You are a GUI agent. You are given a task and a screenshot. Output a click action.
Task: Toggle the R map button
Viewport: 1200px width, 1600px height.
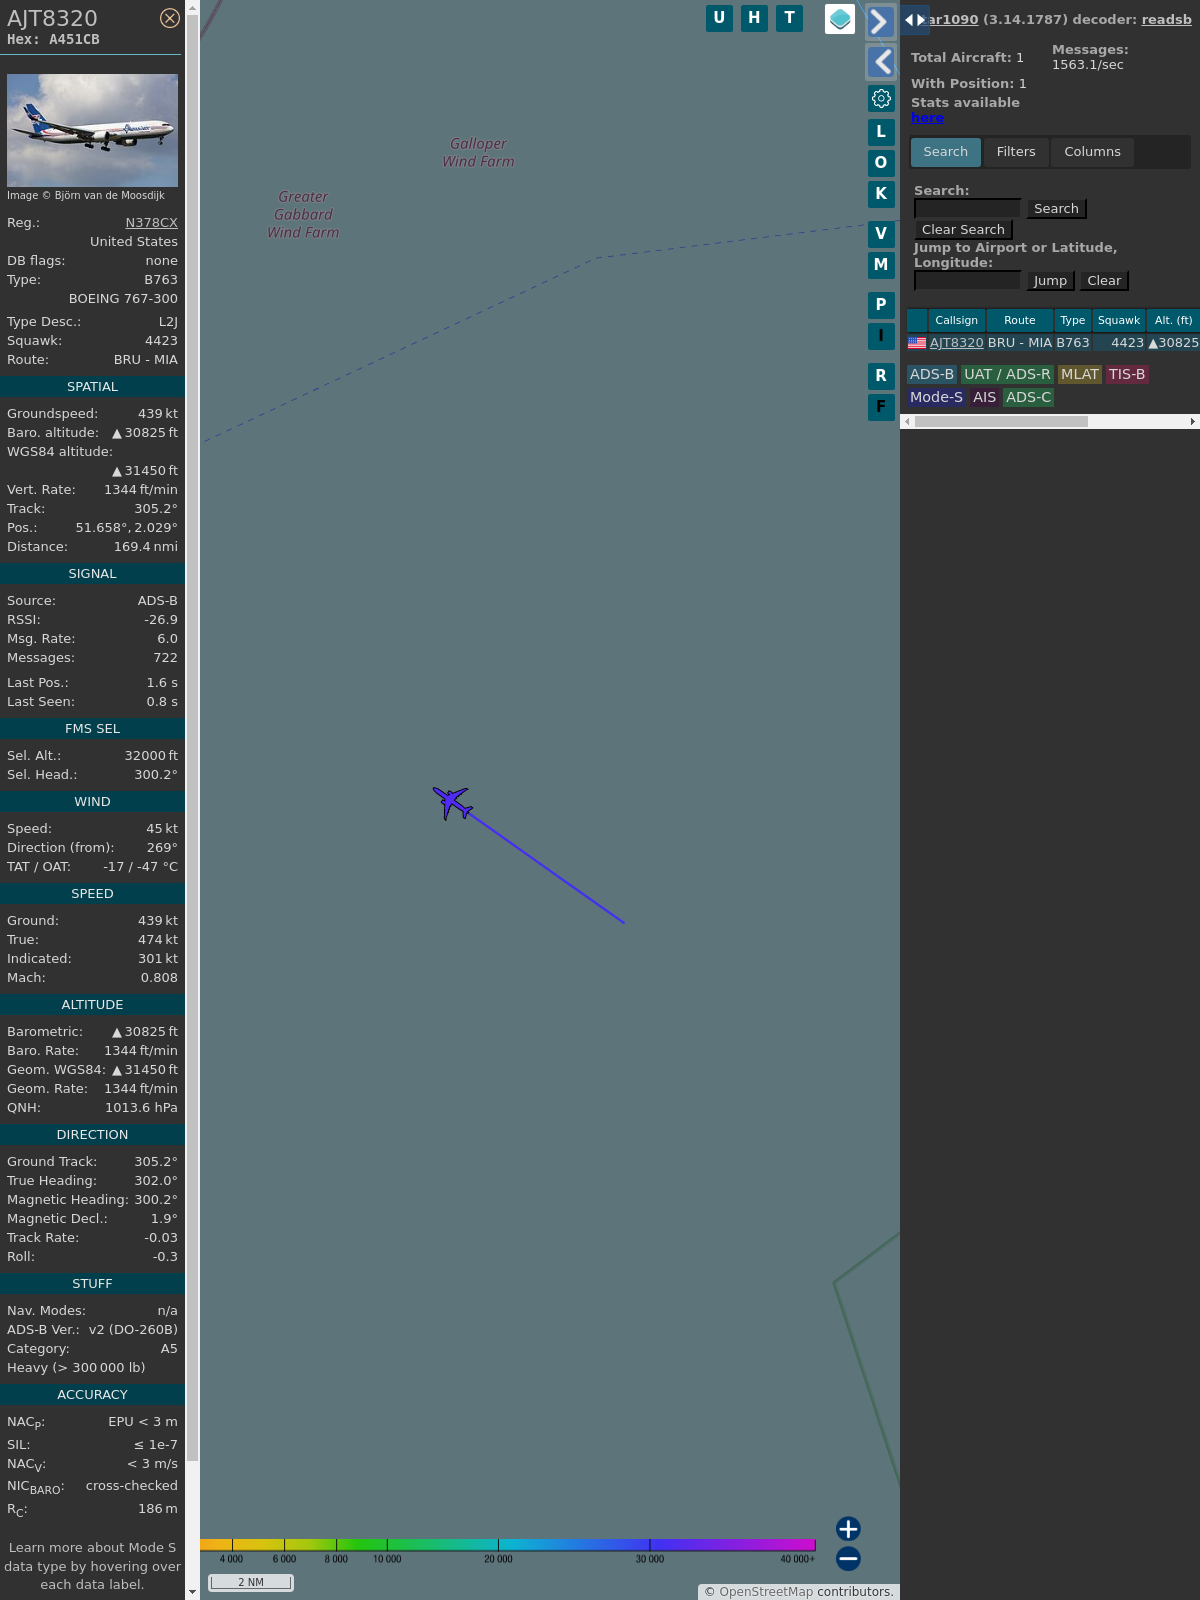[x=881, y=376]
